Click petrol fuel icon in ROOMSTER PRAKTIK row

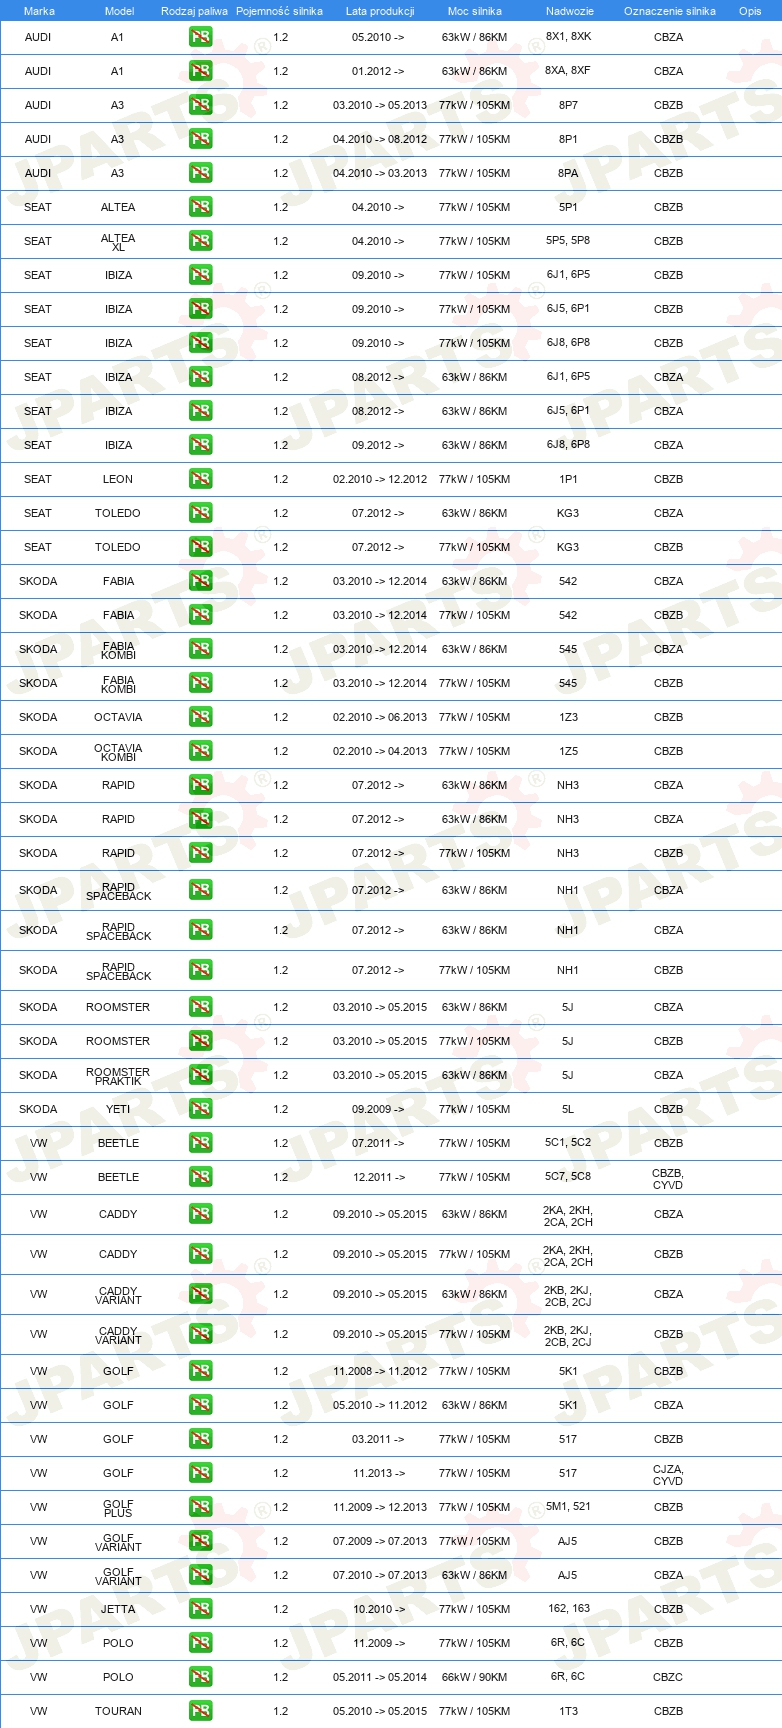point(200,1075)
